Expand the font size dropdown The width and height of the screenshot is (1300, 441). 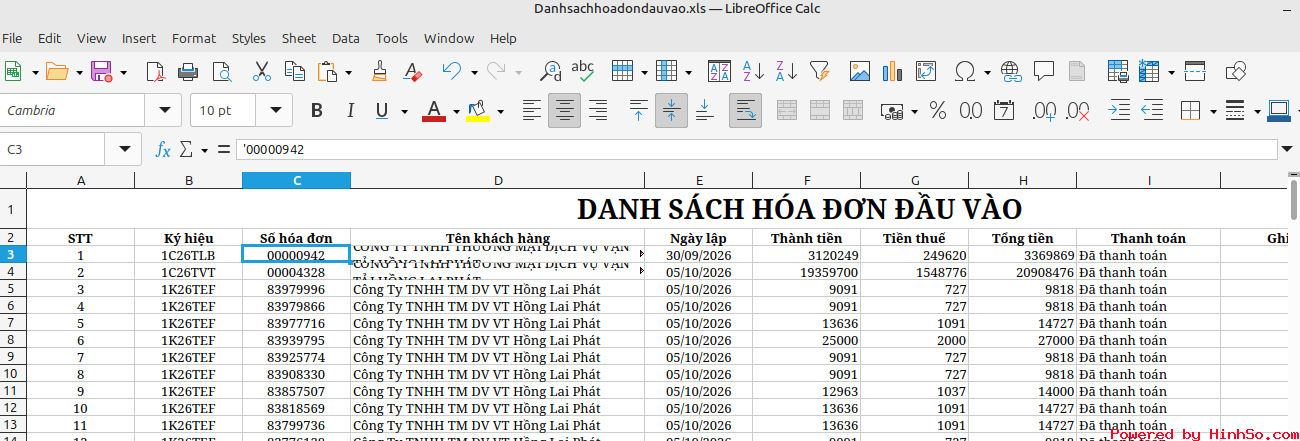click(274, 110)
